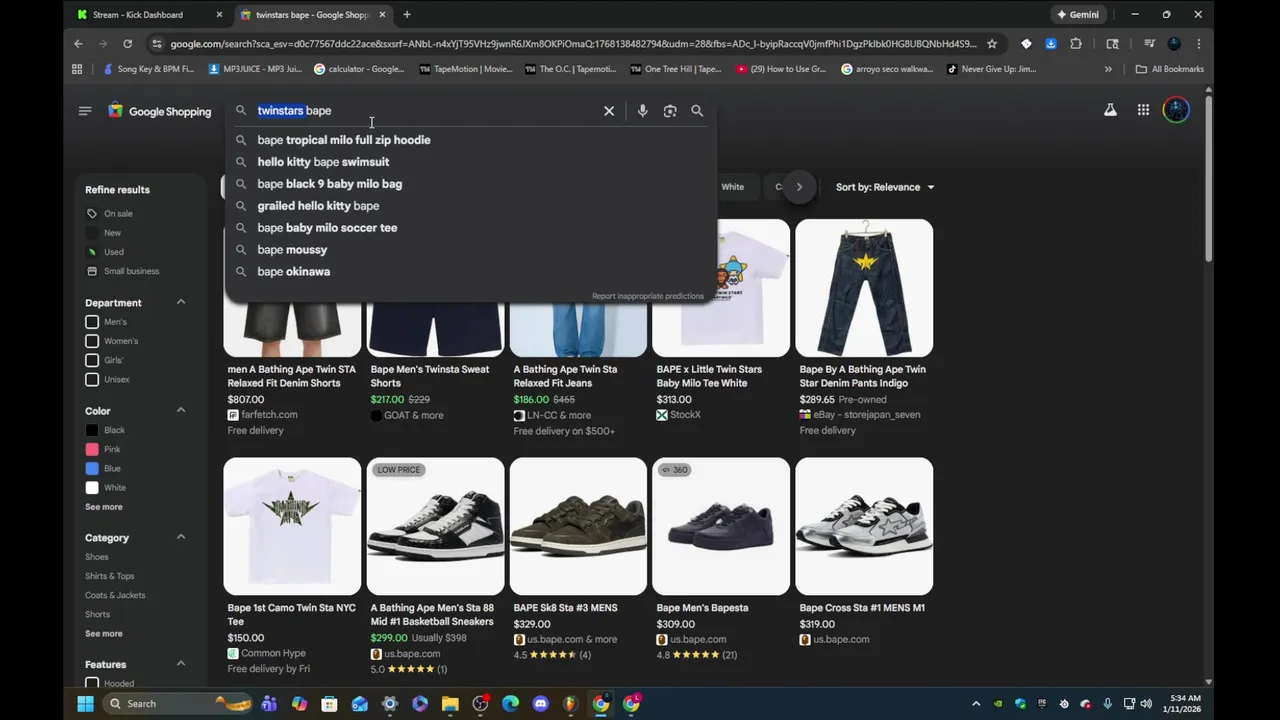The image size is (1280, 720).
Task: Open the Google Shopping hamburger menu
Action: (85, 111)
